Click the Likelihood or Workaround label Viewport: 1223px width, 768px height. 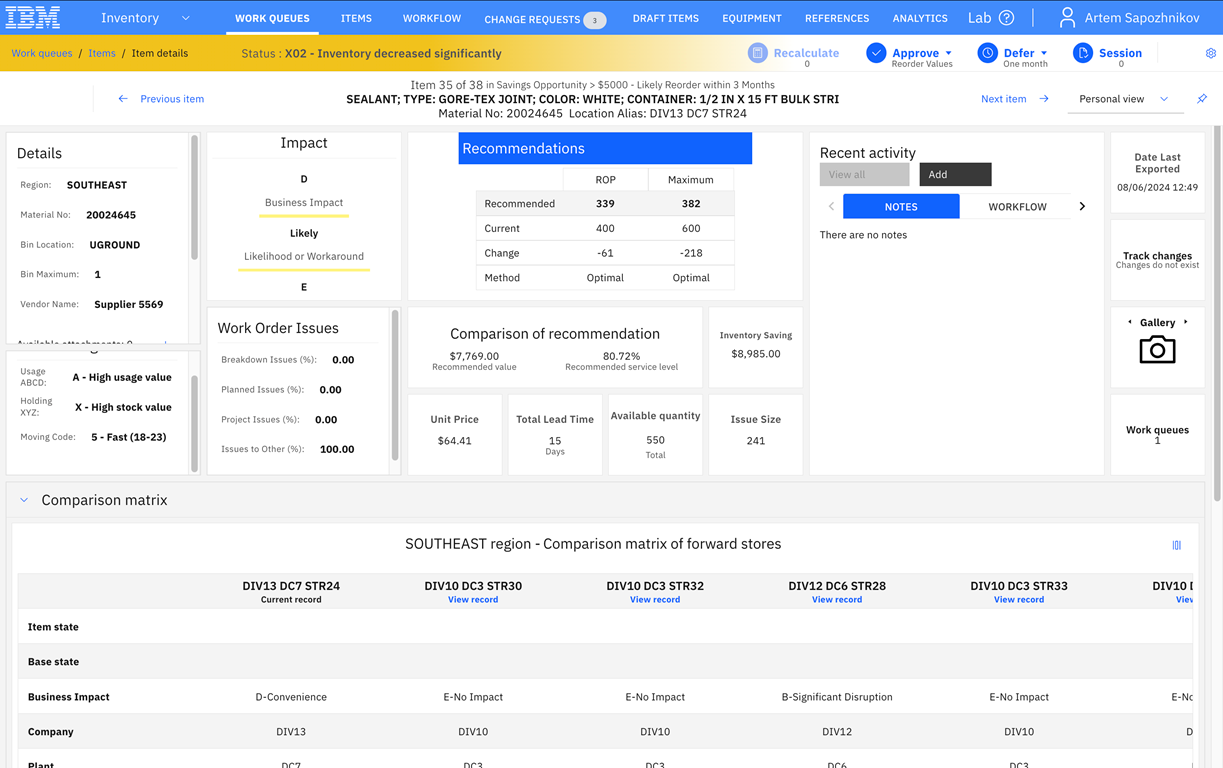tap(304, 256)
